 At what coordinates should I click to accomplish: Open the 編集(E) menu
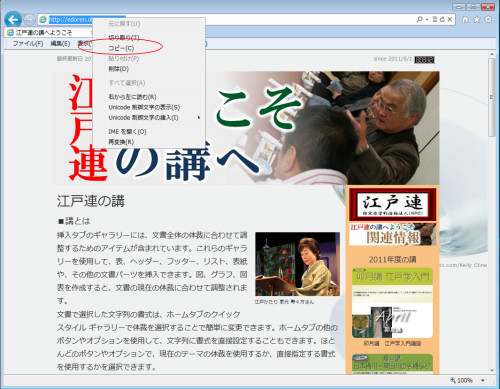point(60,43)
